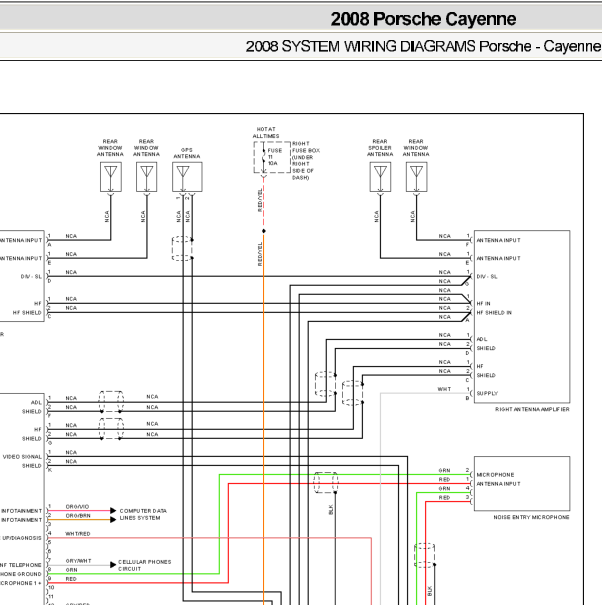Click the "2008 Porsche Cayenne" title heading
Image resolution: width=602 pixels, height=605 pixels.
pos(423,19)
